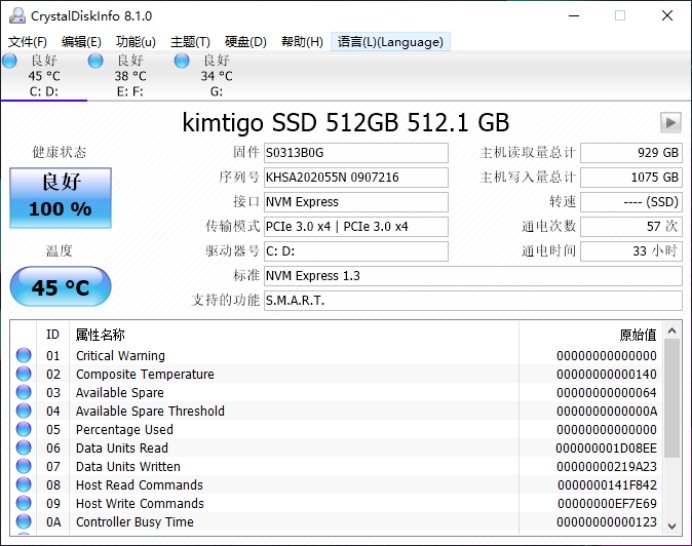This screenshot has width=692, height=546.
Task: Select the Percentage Used attribute name
Action: pyautogui.click(x=124, y=430)
